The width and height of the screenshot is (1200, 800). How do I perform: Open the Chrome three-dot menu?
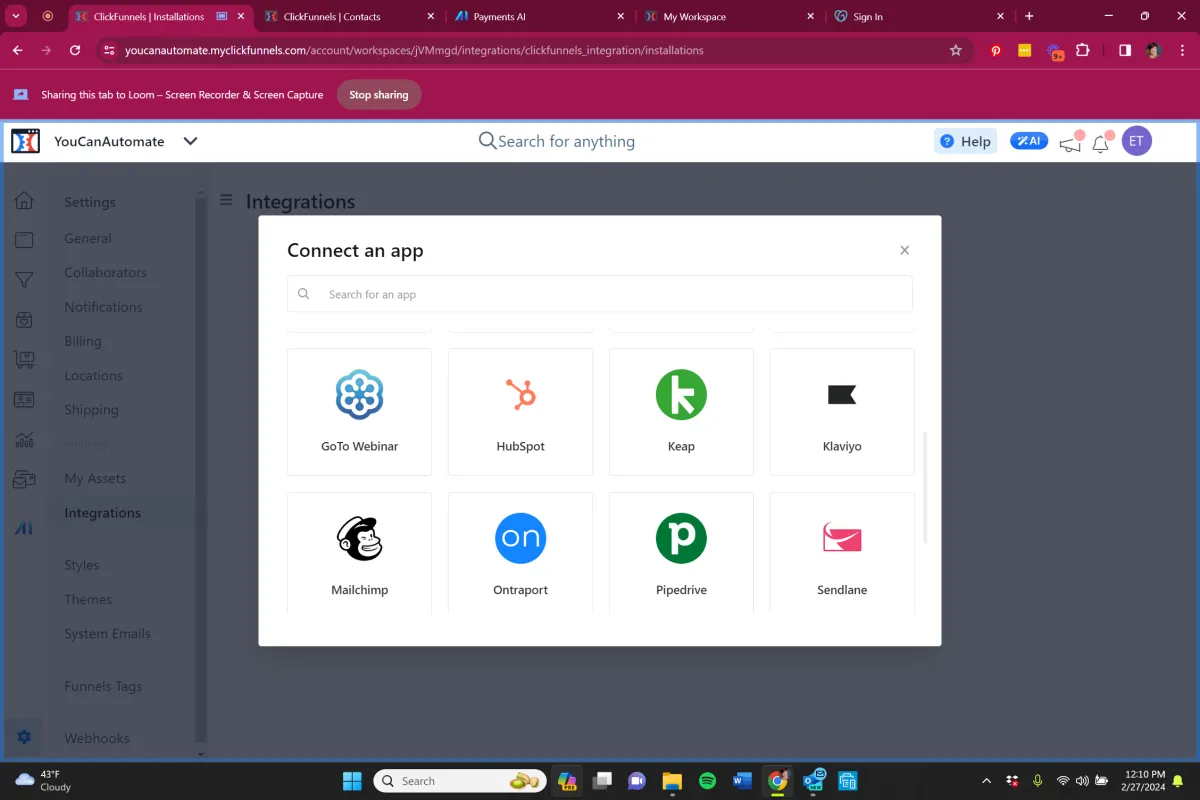click(x=1182, y=50)
